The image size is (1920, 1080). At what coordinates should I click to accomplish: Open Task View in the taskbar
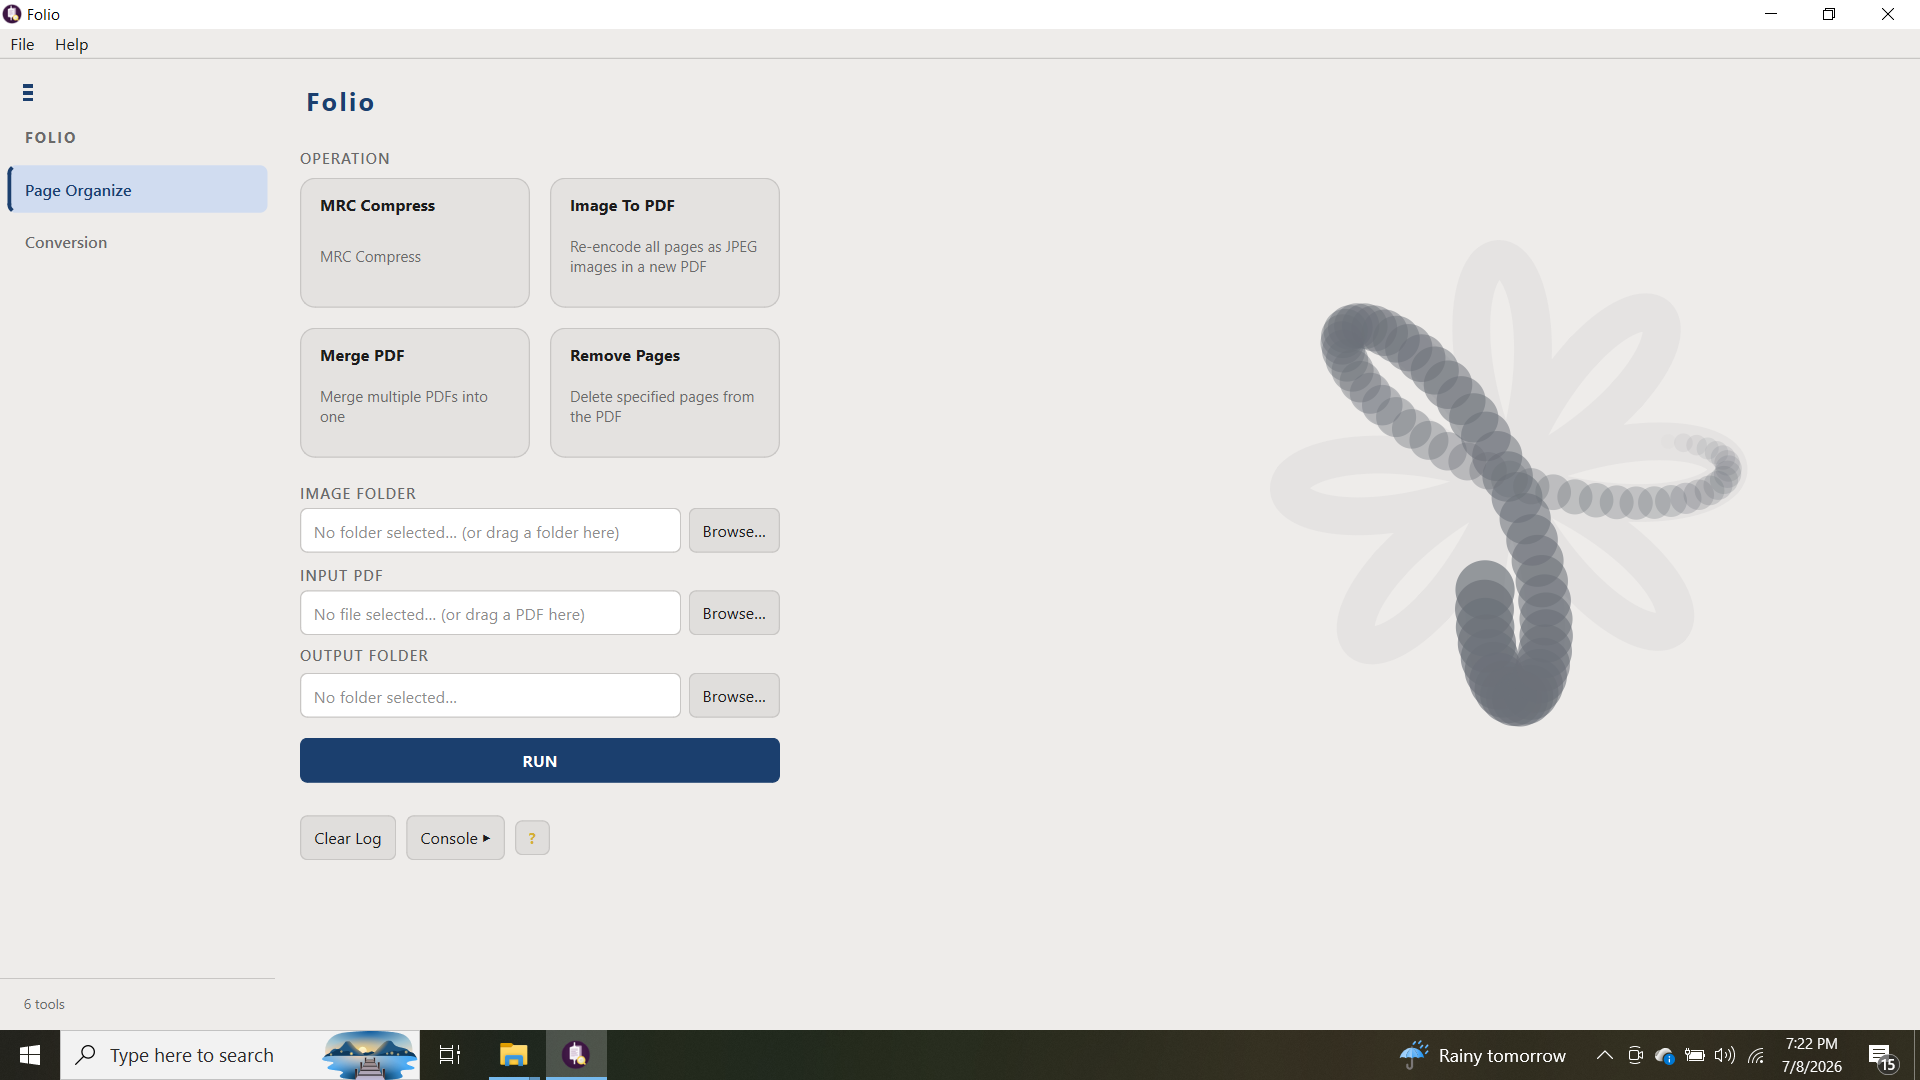(450, 1055)
